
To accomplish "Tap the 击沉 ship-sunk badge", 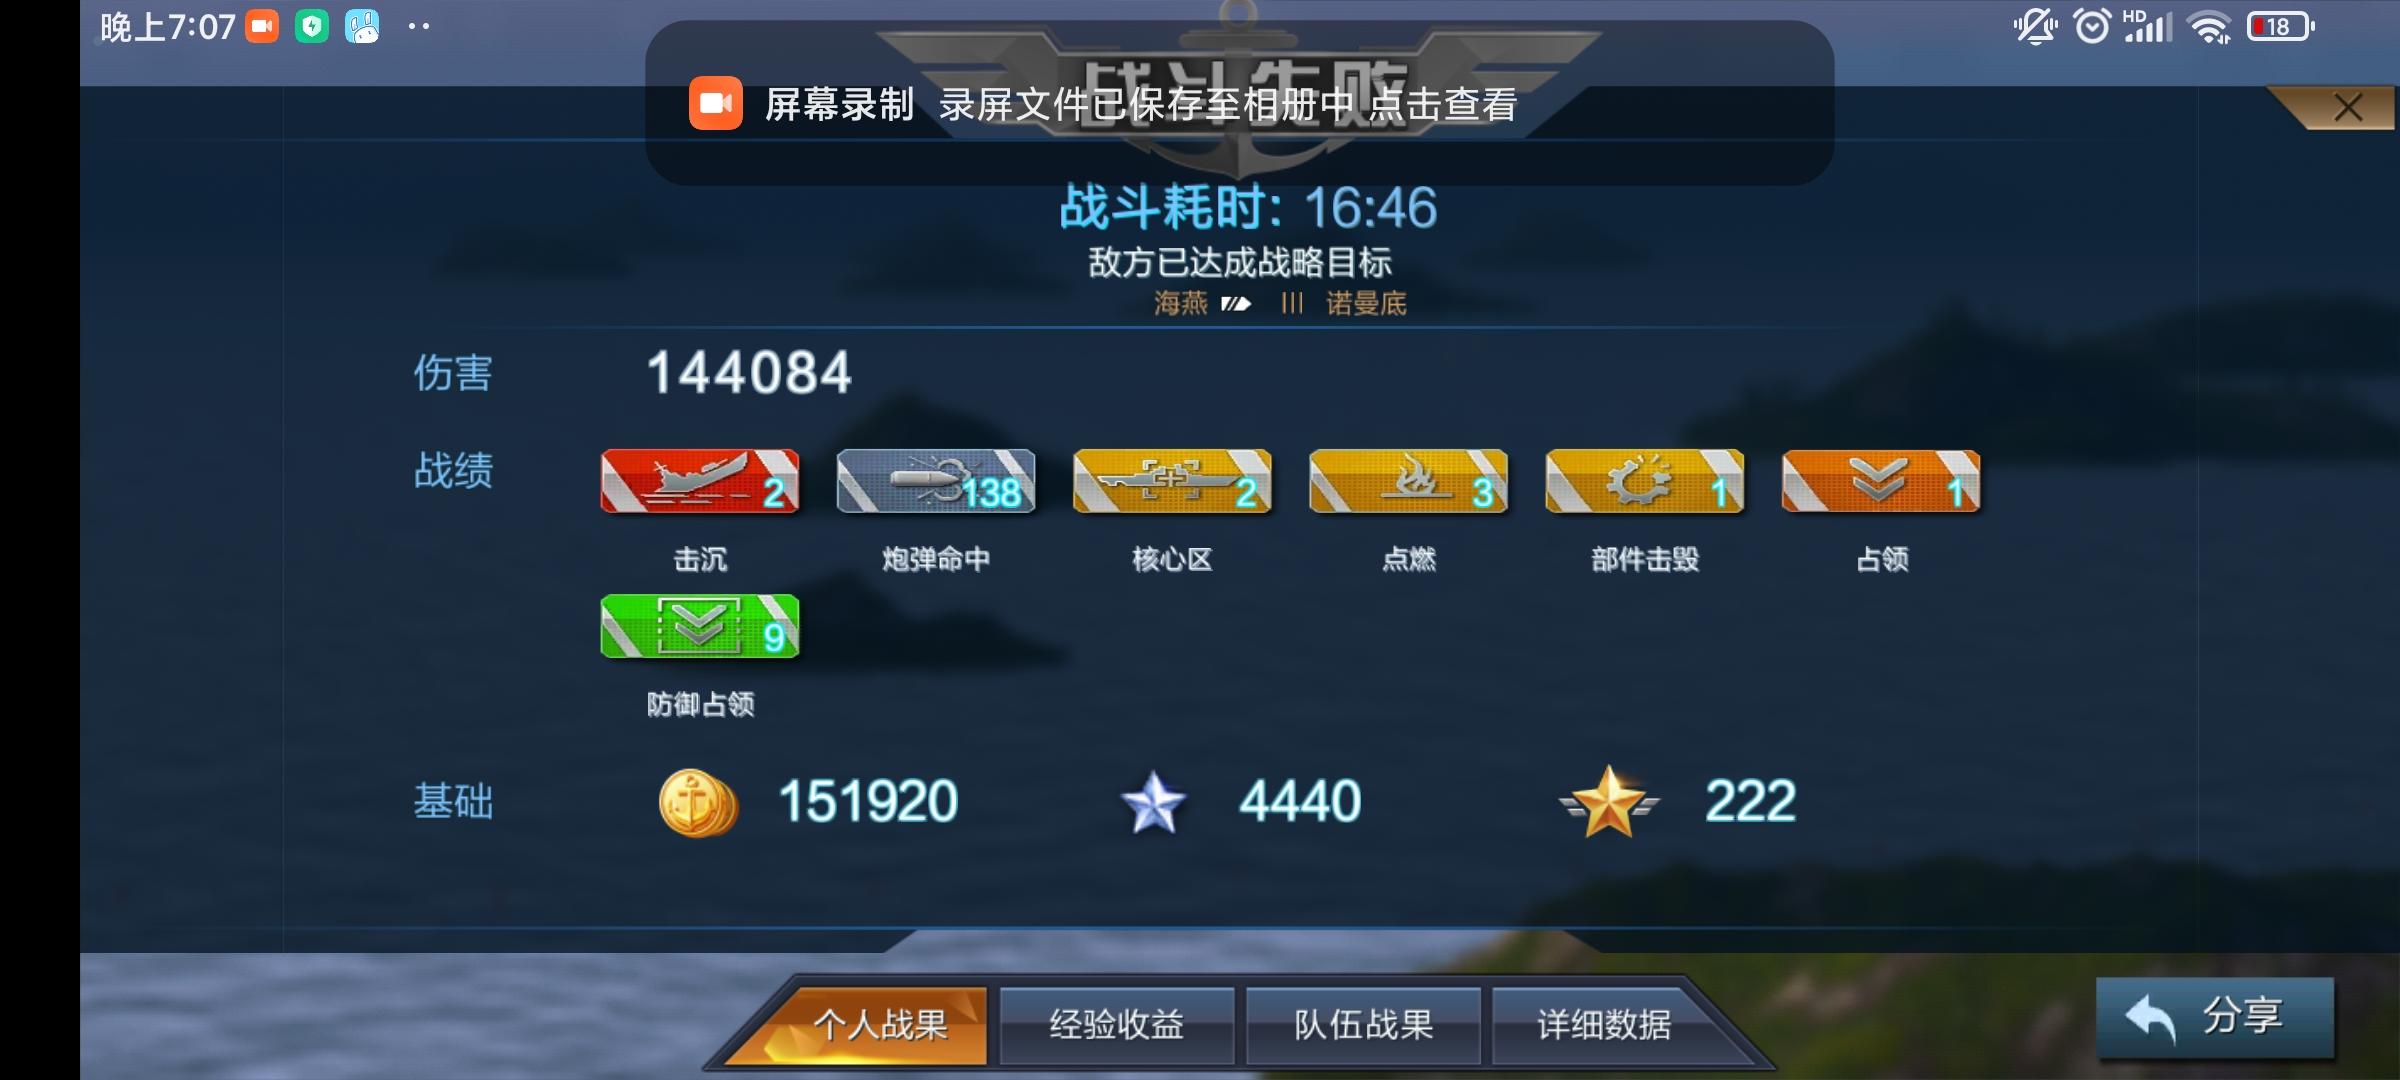I will (x=700, y=481).
